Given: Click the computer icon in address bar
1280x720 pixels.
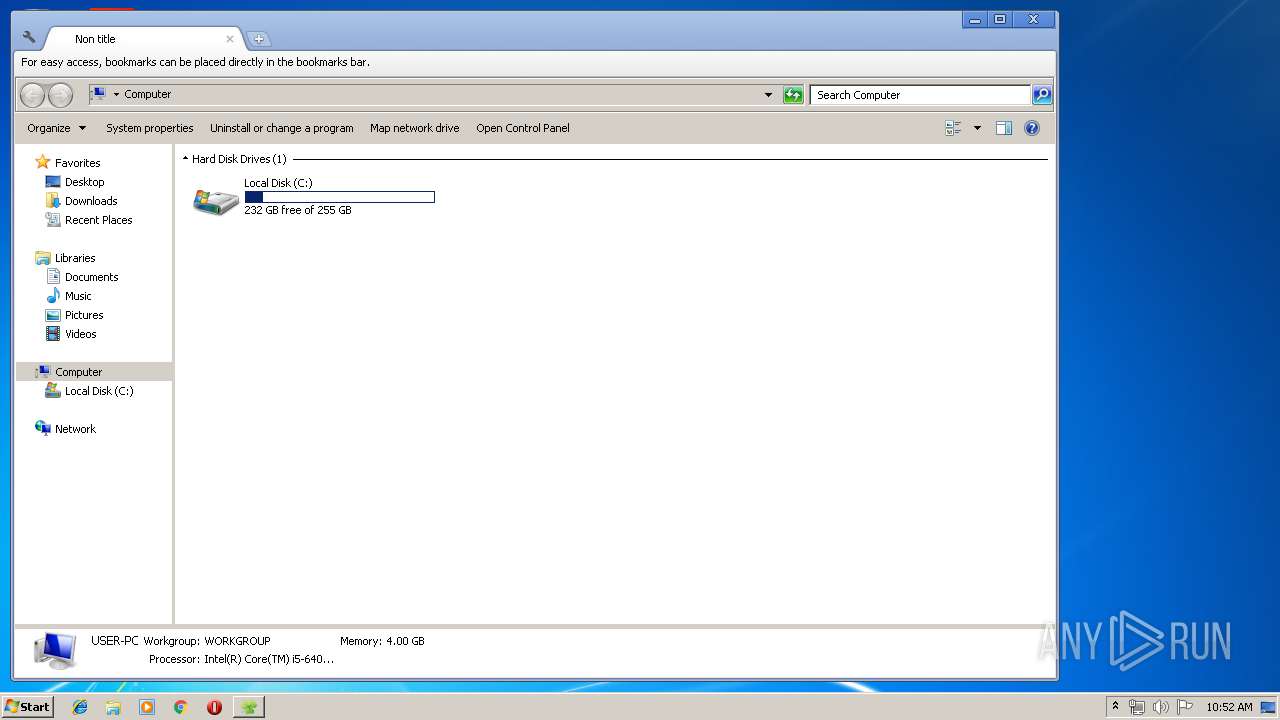Looking at the screenshot, I should (98, 94).
